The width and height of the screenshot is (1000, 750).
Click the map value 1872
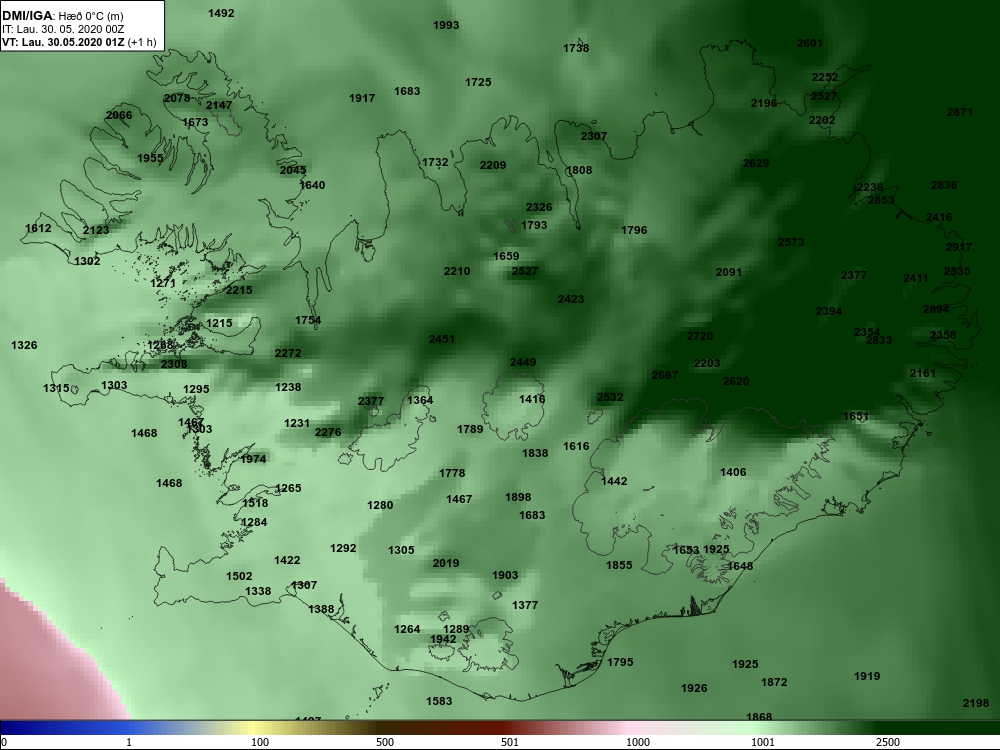tap(774, 682)
